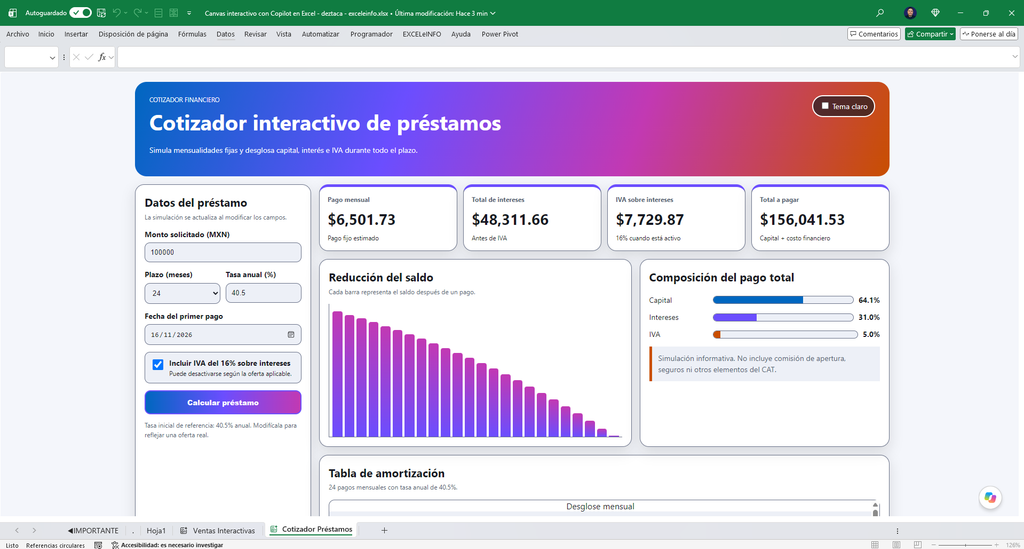The height and width of the screenshot is (549, 1024).
Task: Open the Revisar ribbon tab
Action: tap(255, 34)
